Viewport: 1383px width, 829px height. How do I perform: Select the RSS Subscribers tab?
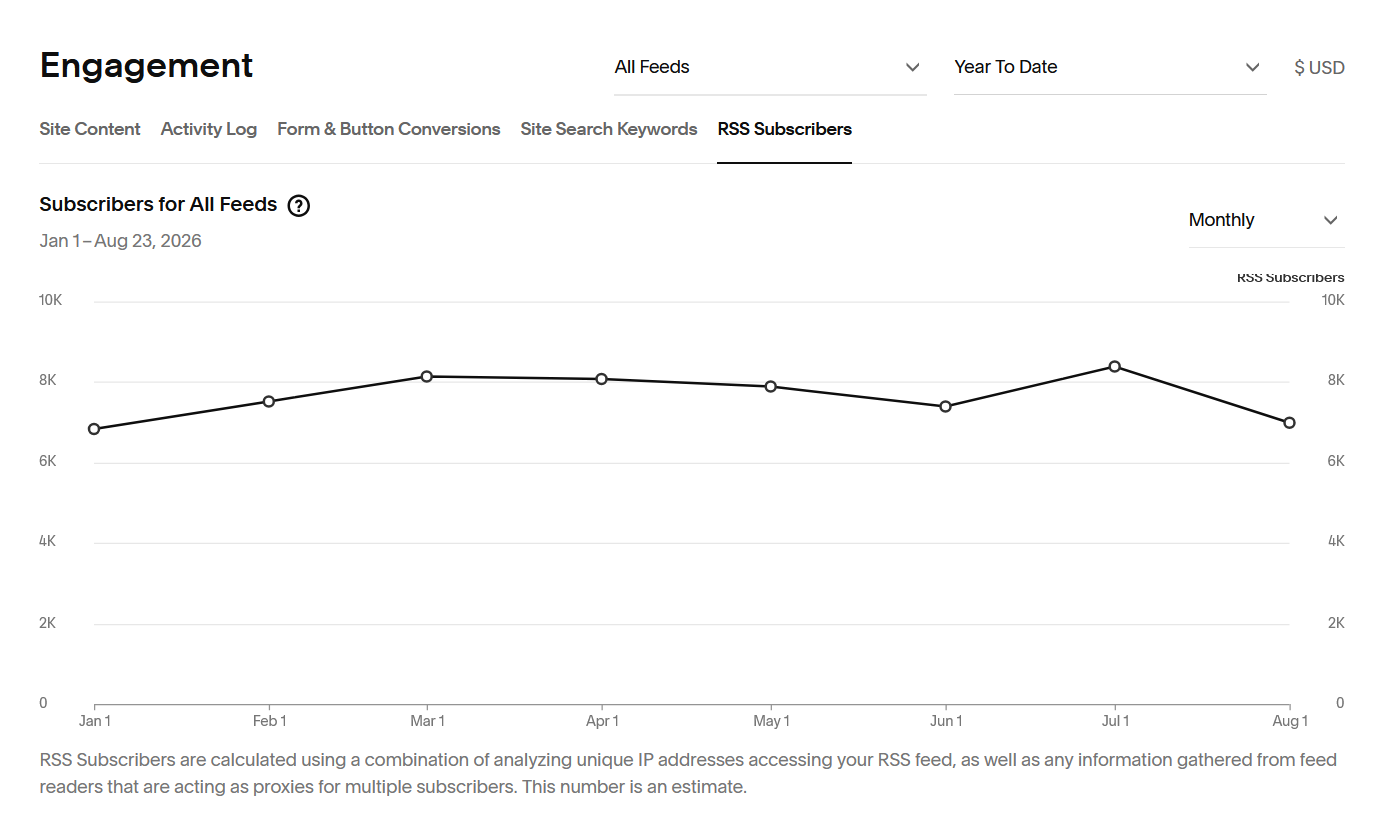(x=785, y=129)
